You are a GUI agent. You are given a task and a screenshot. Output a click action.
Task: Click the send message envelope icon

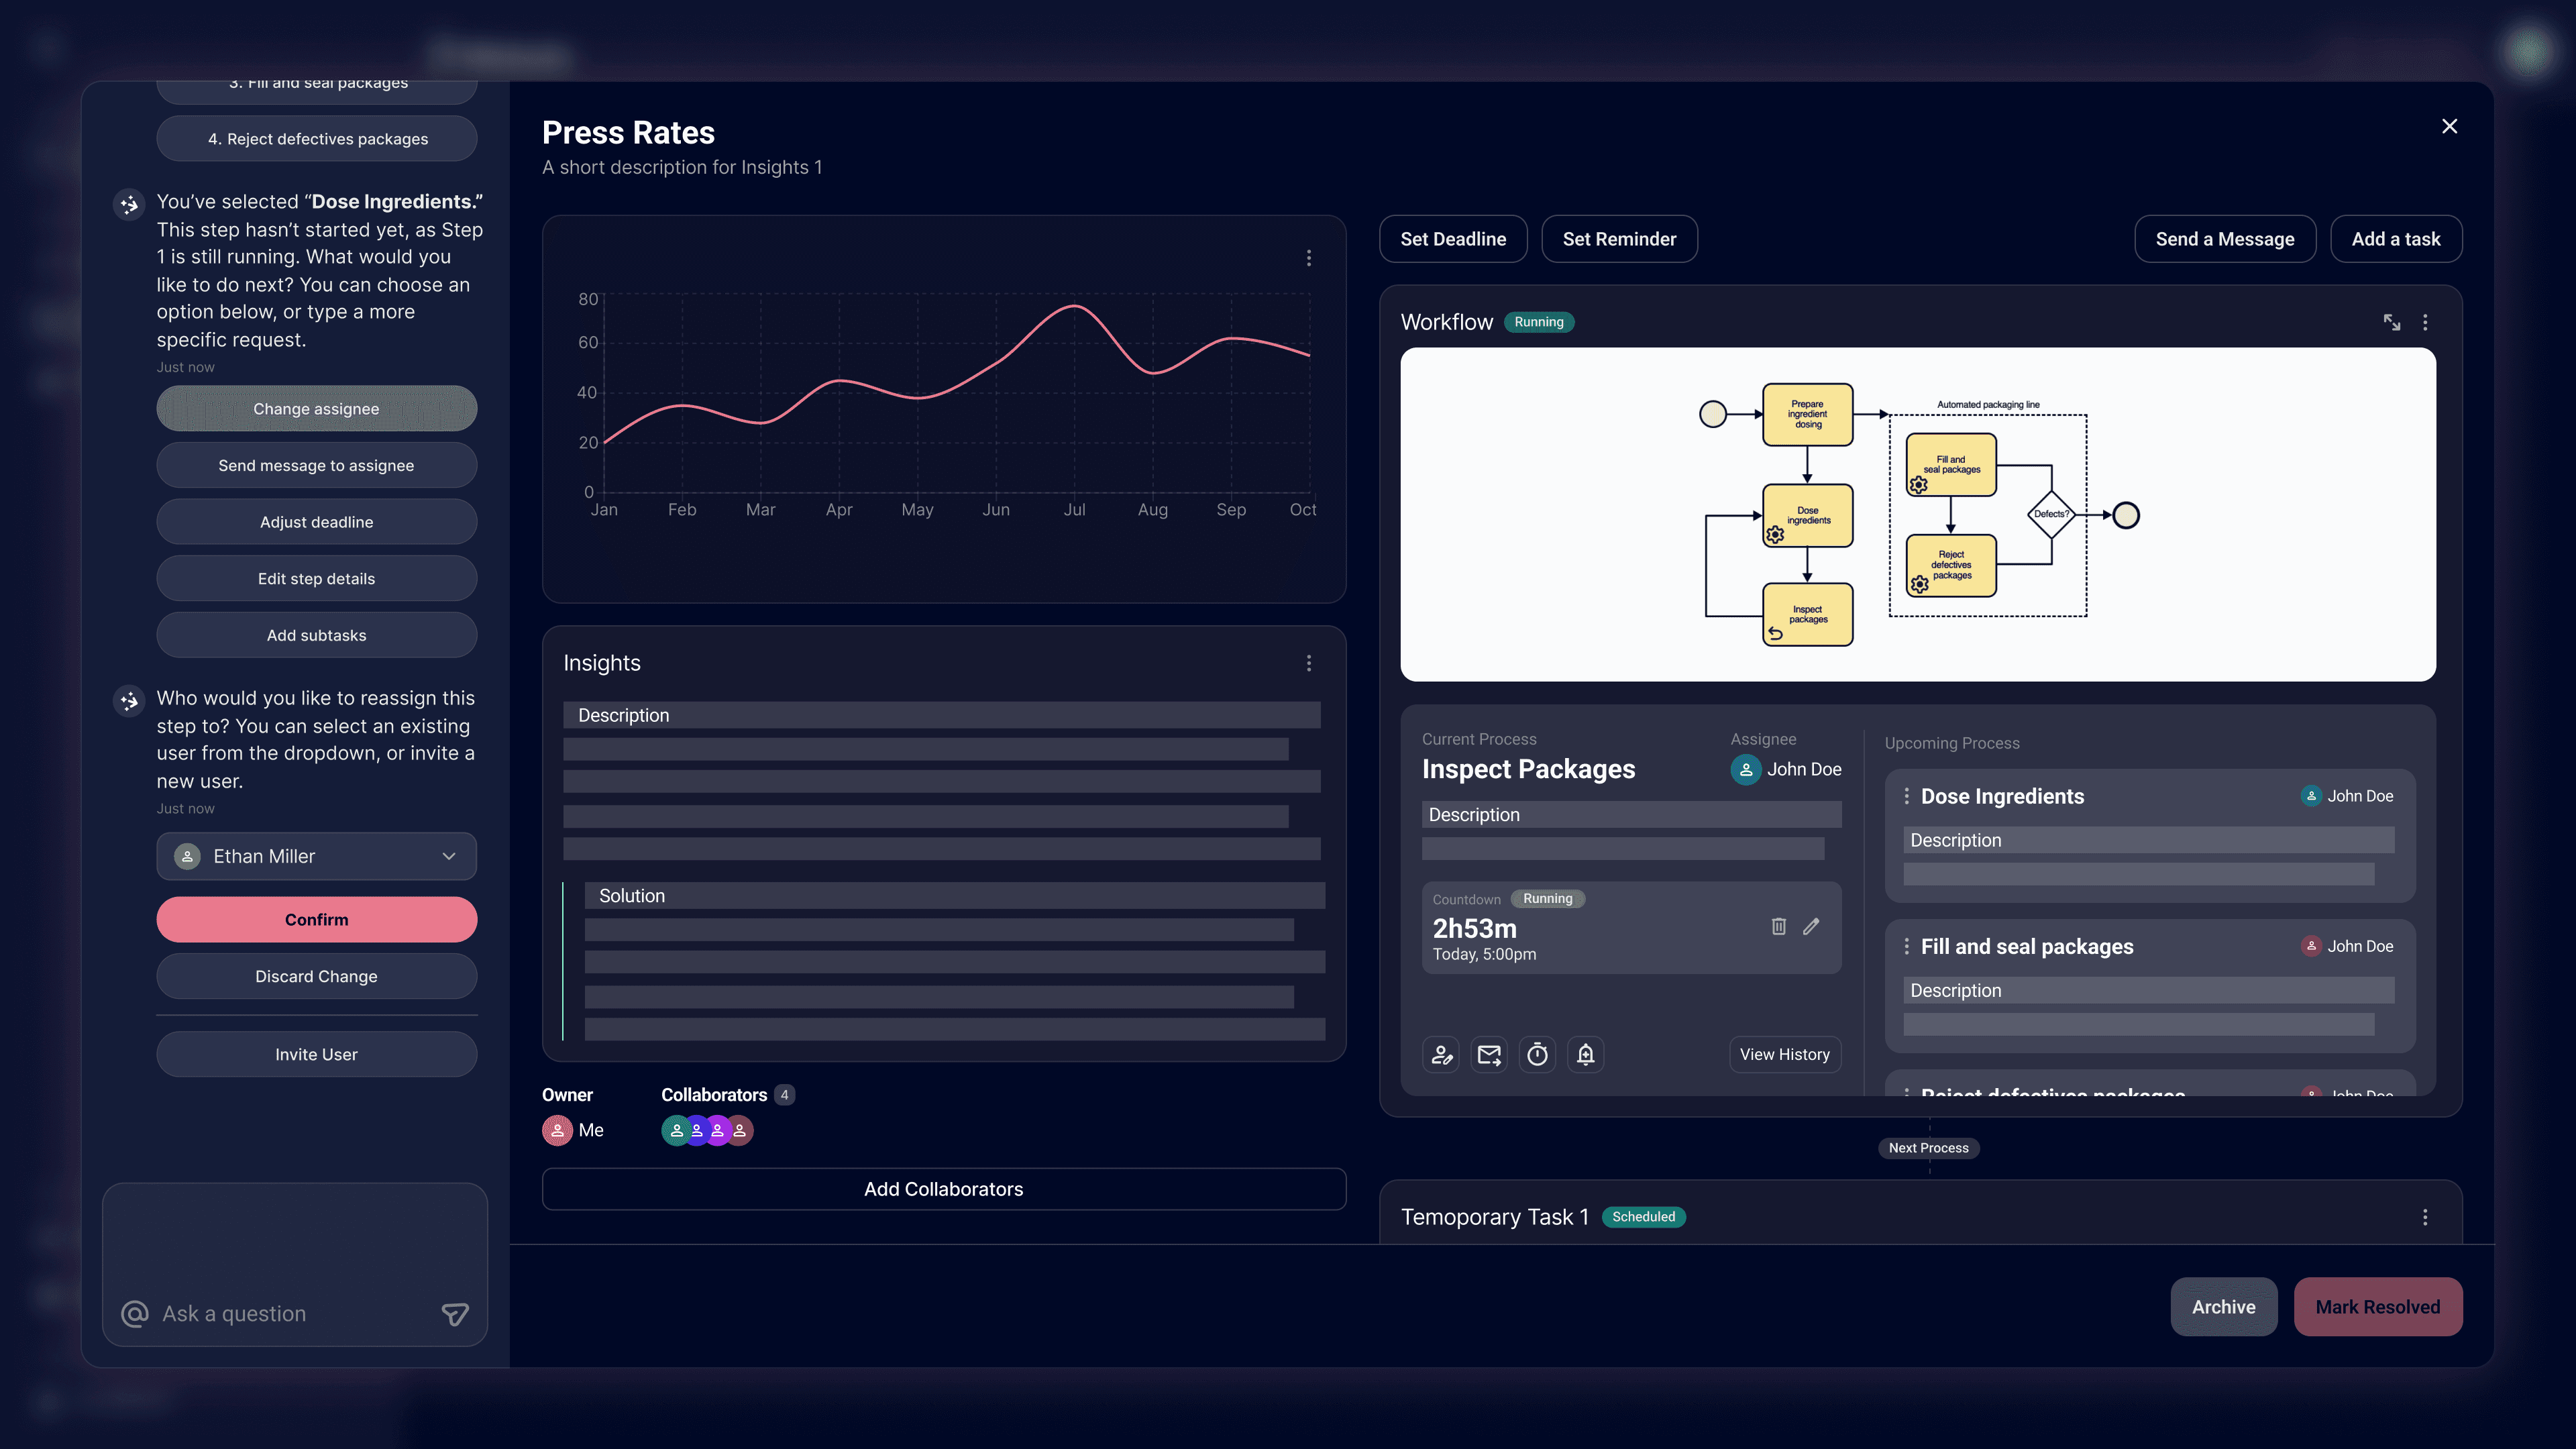[x=1489, y=1054]
